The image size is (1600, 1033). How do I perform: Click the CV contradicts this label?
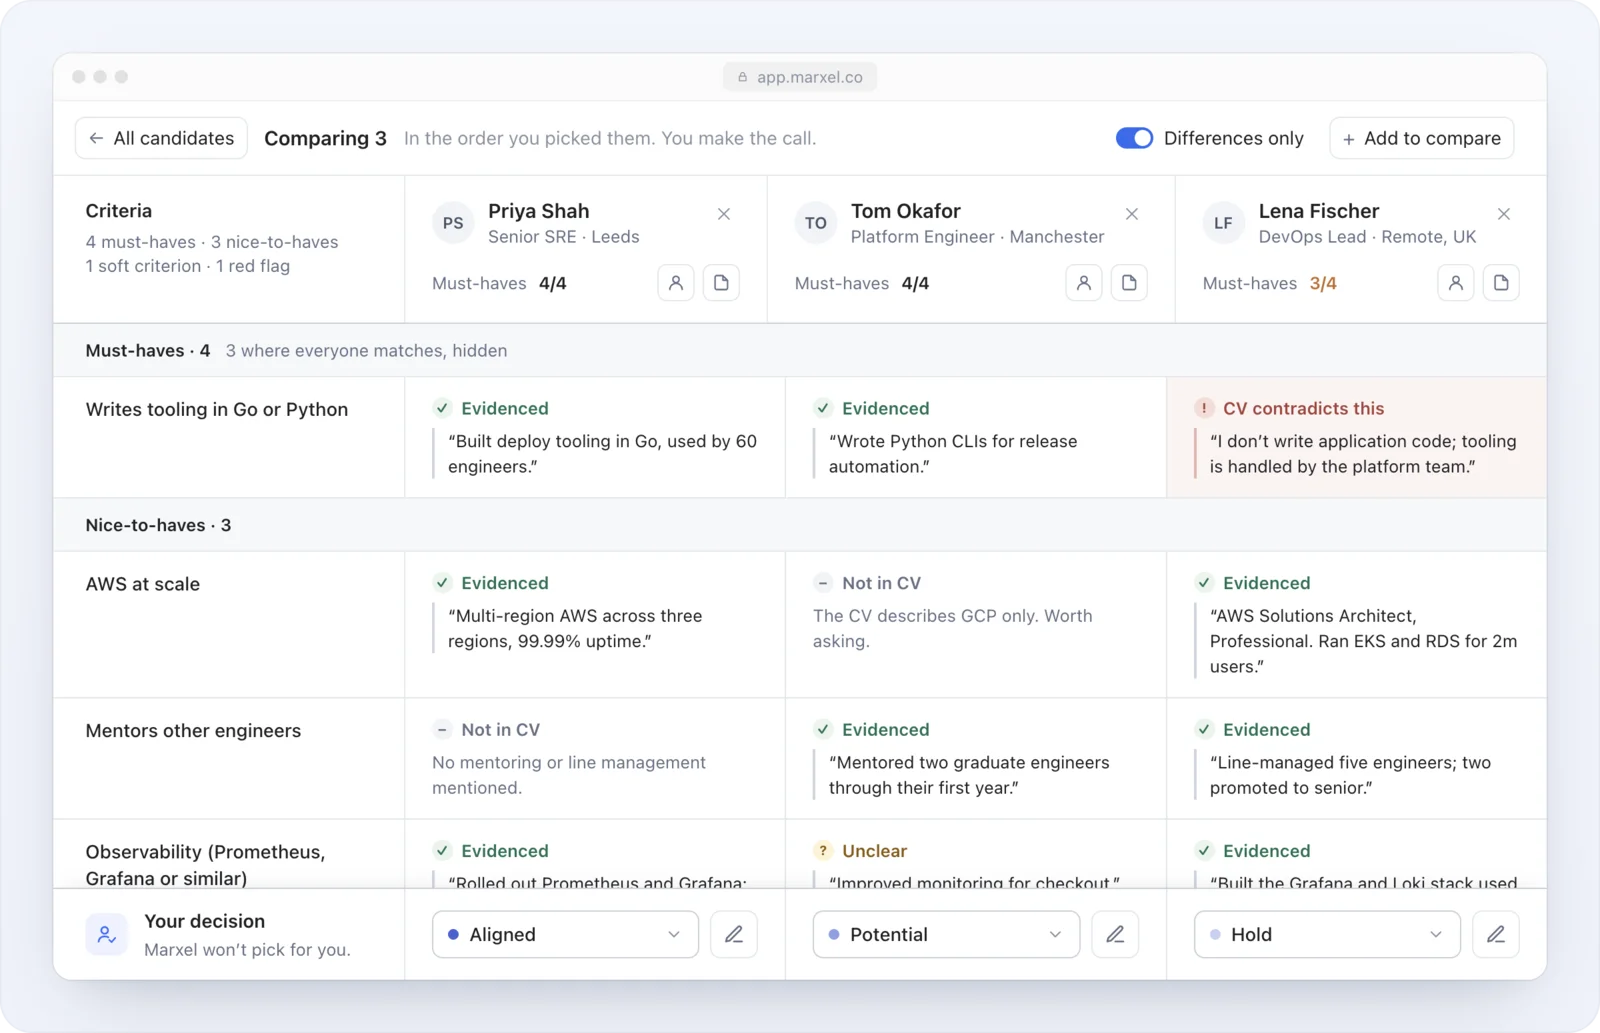tap(1303, 408)
